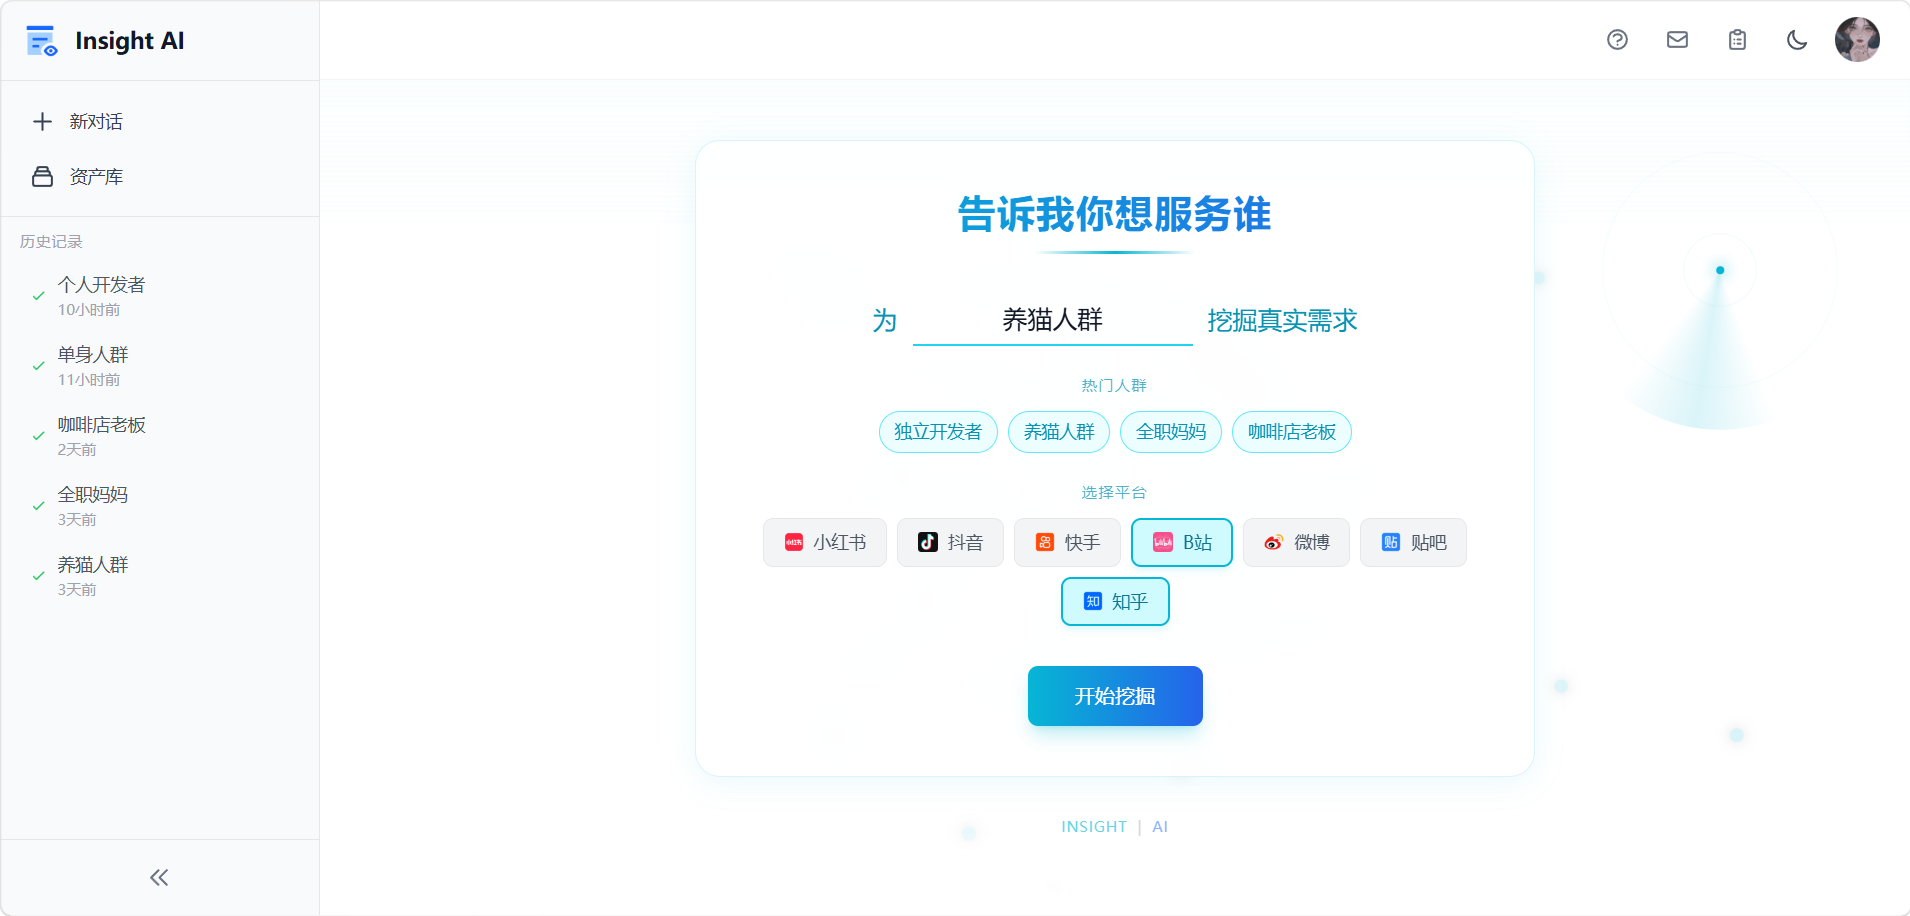Click the 11小时前 timestamp
Screen dimensions: 1910x916
(x=89, y=380)
